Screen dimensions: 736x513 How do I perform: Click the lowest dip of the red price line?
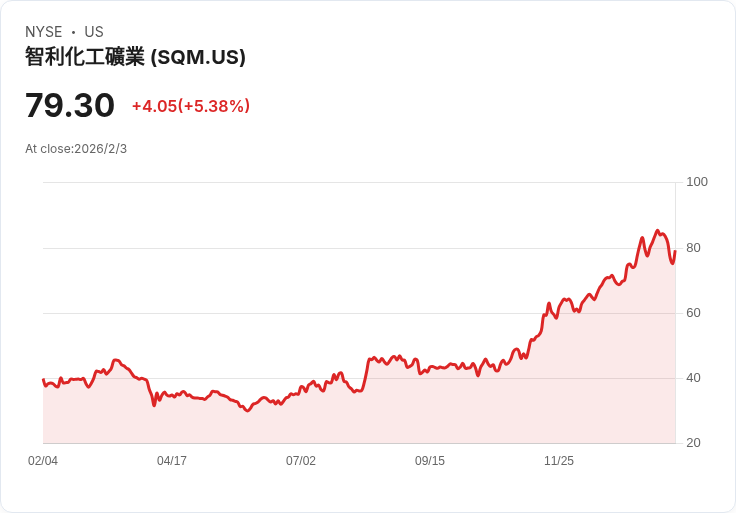tap(247, 410)
